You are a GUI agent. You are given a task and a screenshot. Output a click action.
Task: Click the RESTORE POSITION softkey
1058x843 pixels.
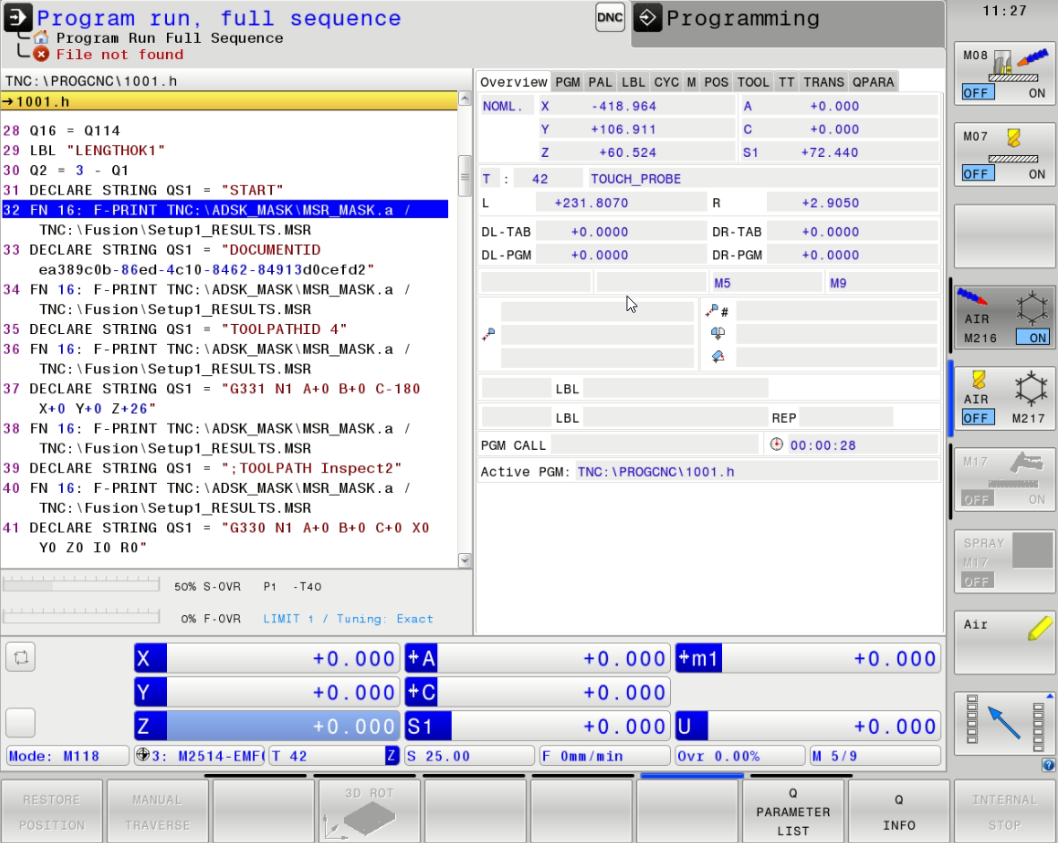52,811
